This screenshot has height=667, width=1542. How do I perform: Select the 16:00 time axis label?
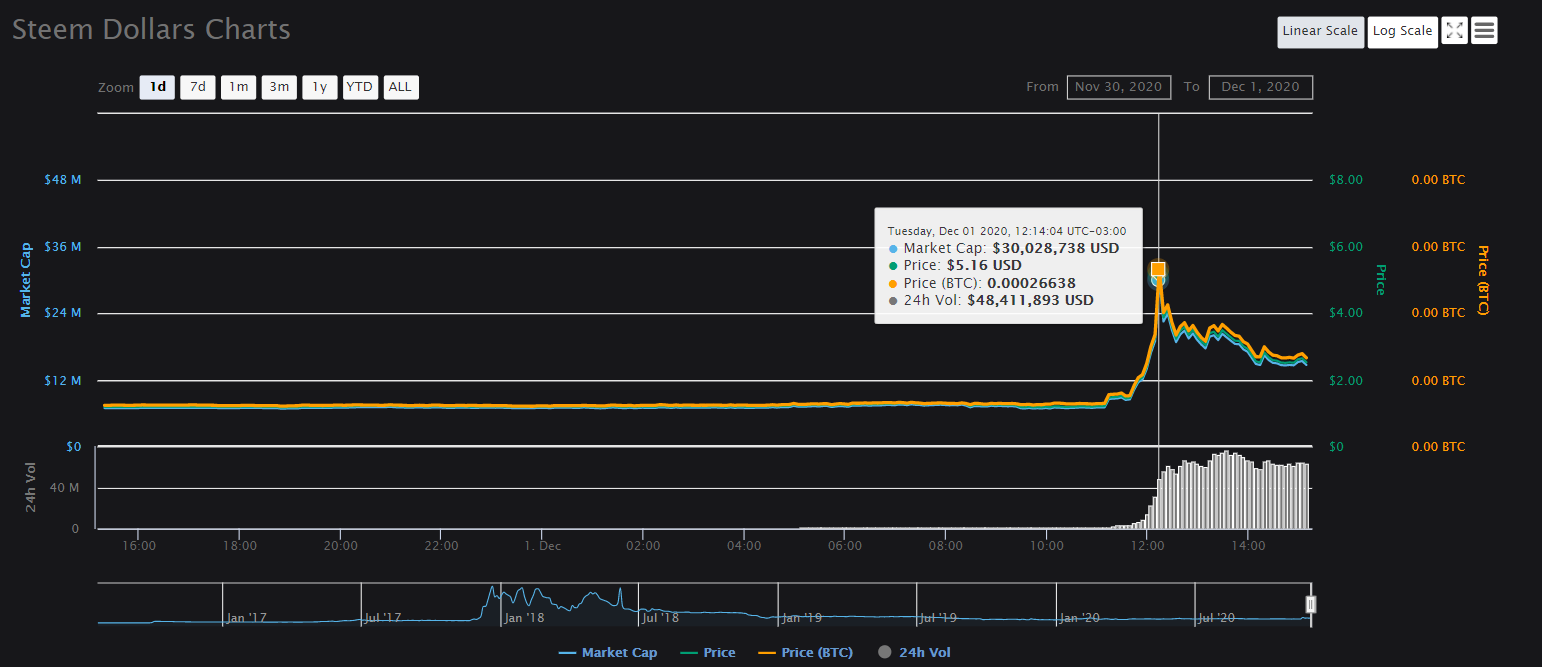pyautogui.click(x=138, y=546)
